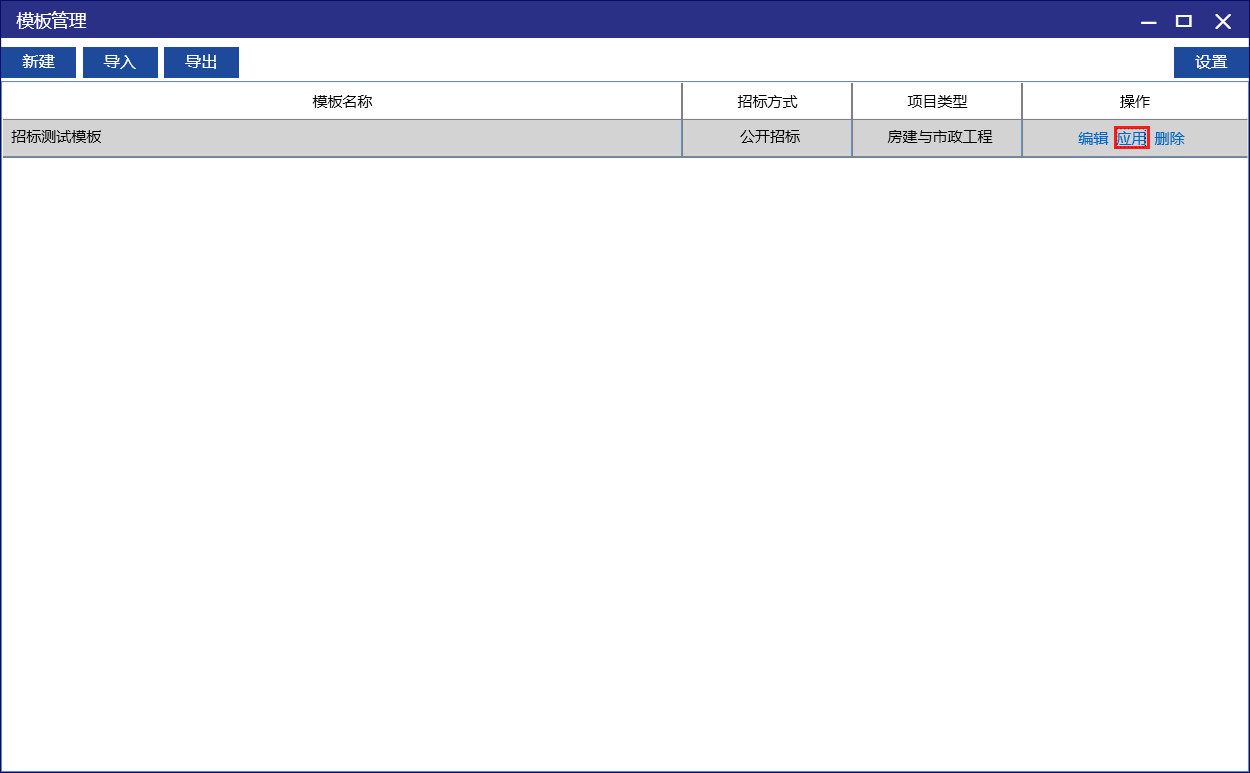Click 编辑 link for 招标测试模板
This screenshot has height=773, width=1250.
coord(1093,139)
